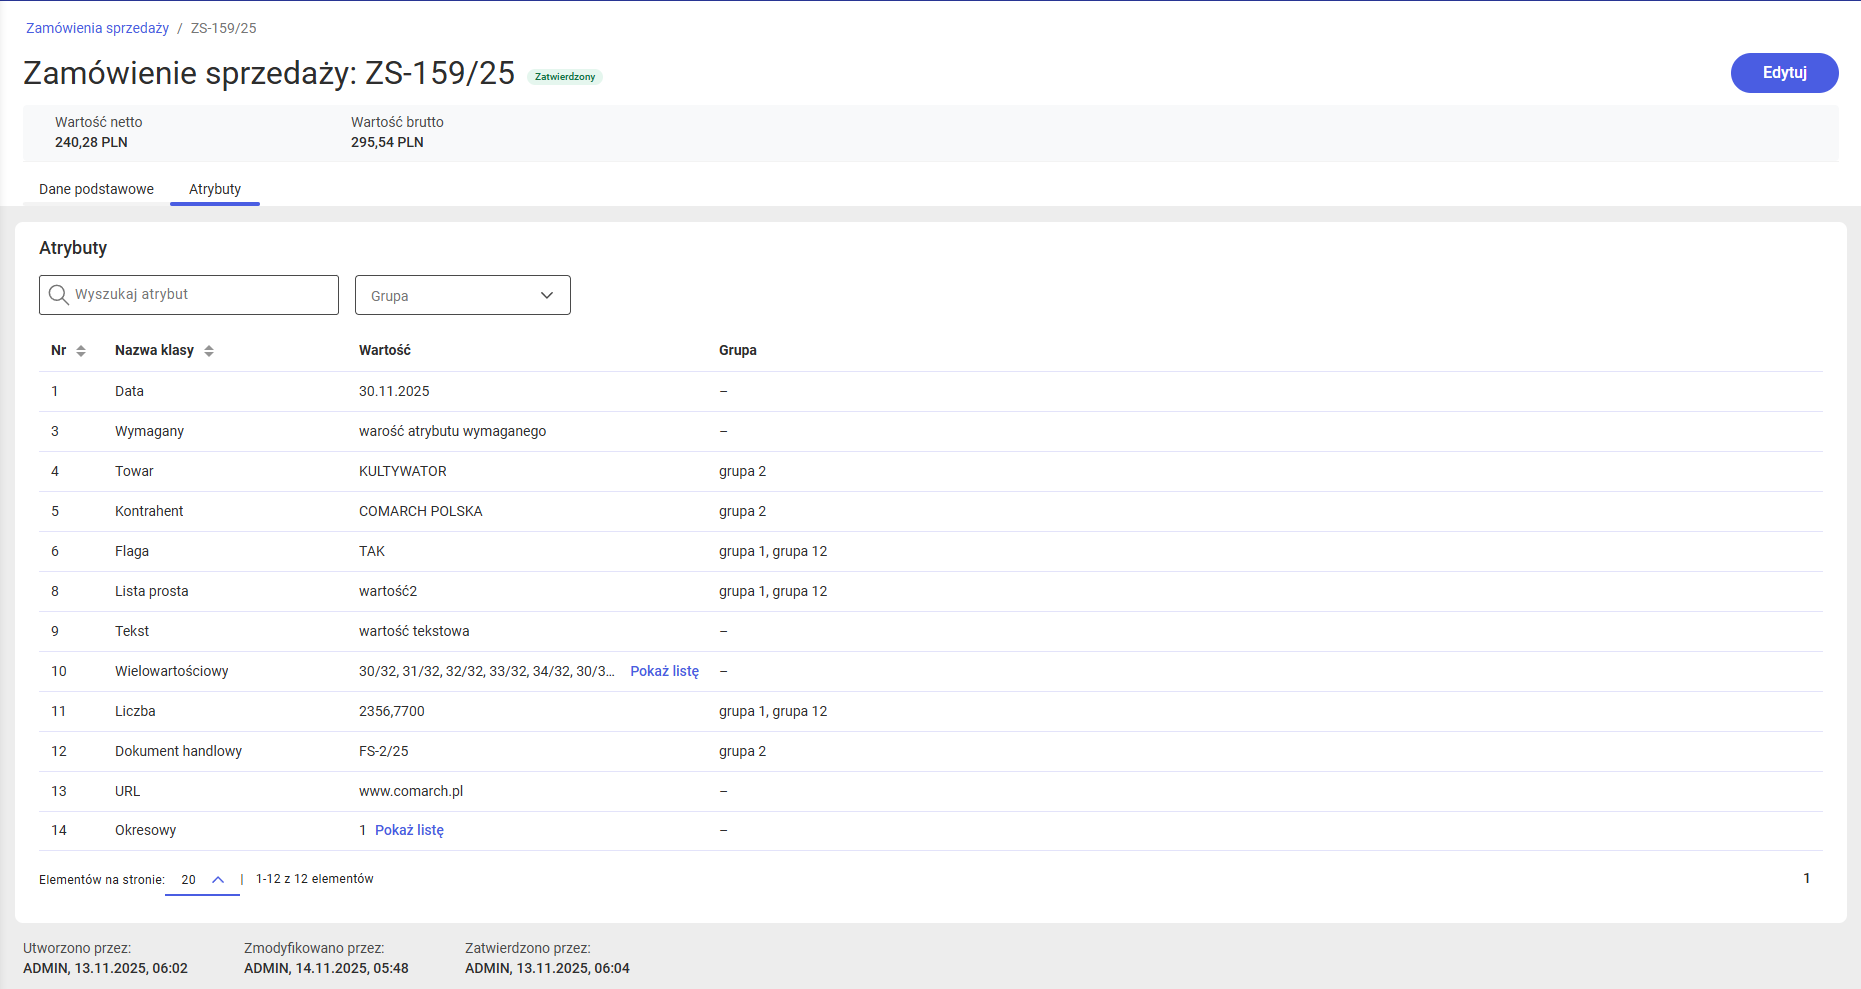
Task: Sort by Nr column arrows
Action: 81,351
